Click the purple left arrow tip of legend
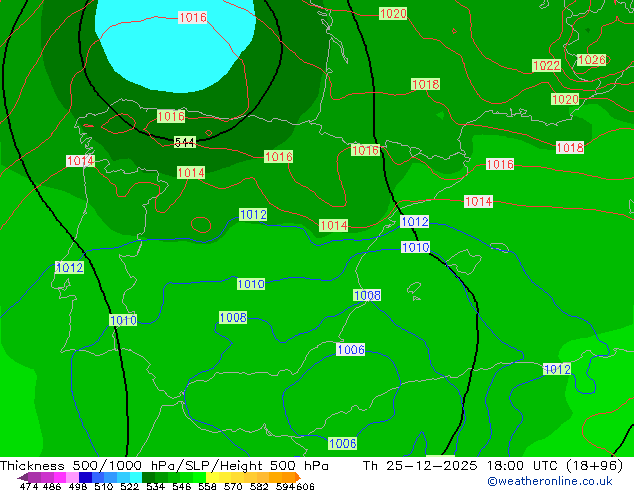Image resolution: width=634 pixels, height=490 pixels. coord(22,477)
